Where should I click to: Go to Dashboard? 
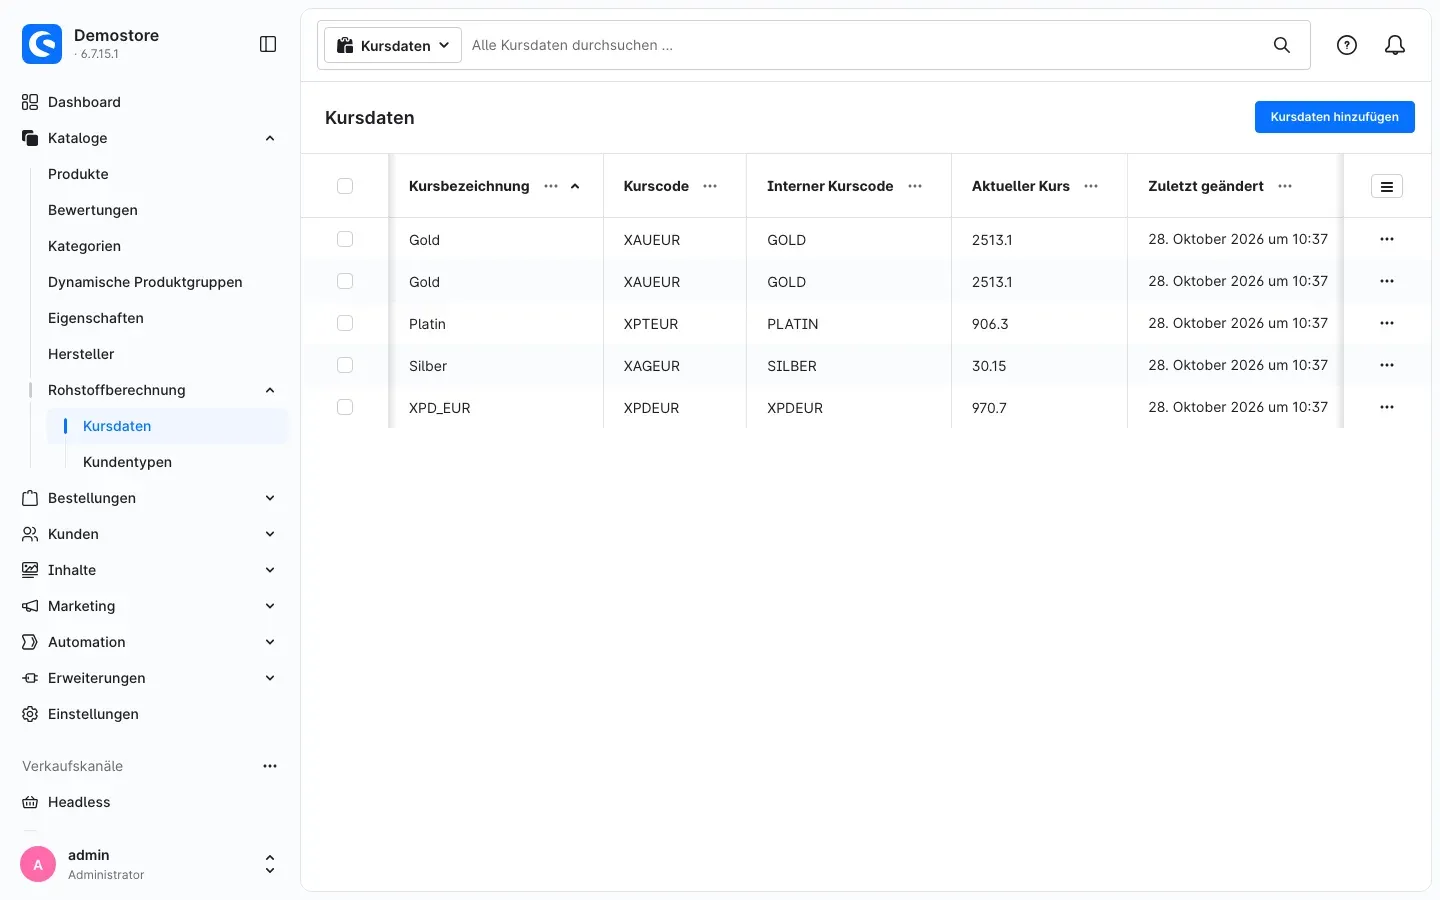pyautogui.click(x=84, y=102)
